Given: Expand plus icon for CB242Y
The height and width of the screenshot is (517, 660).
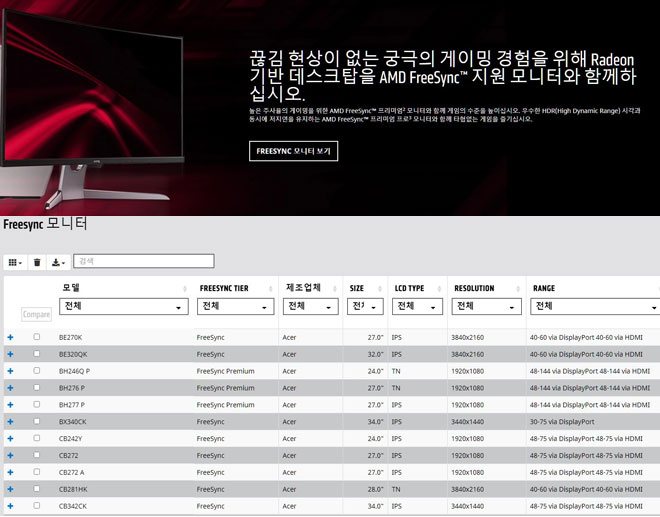Looking at the screenshot, I should coord(11,438).
